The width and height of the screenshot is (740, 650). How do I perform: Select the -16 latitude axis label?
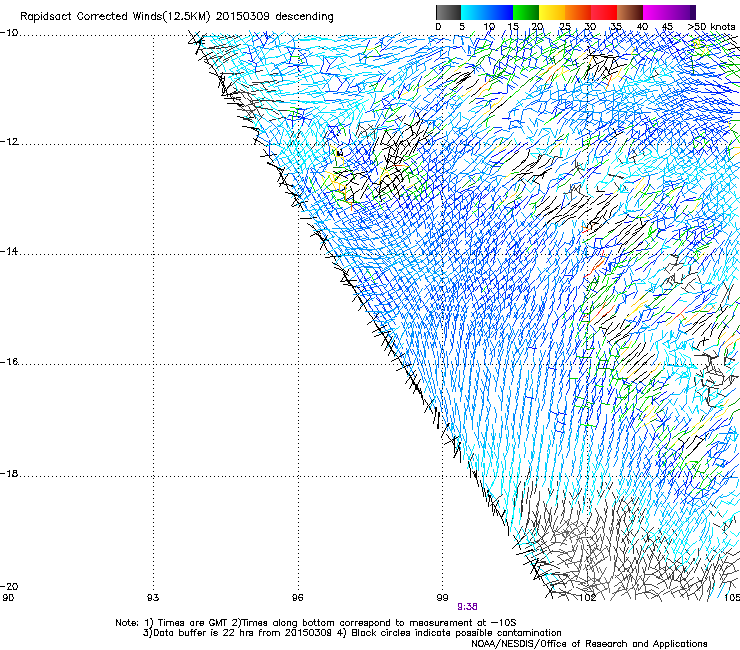pos(9,362)
